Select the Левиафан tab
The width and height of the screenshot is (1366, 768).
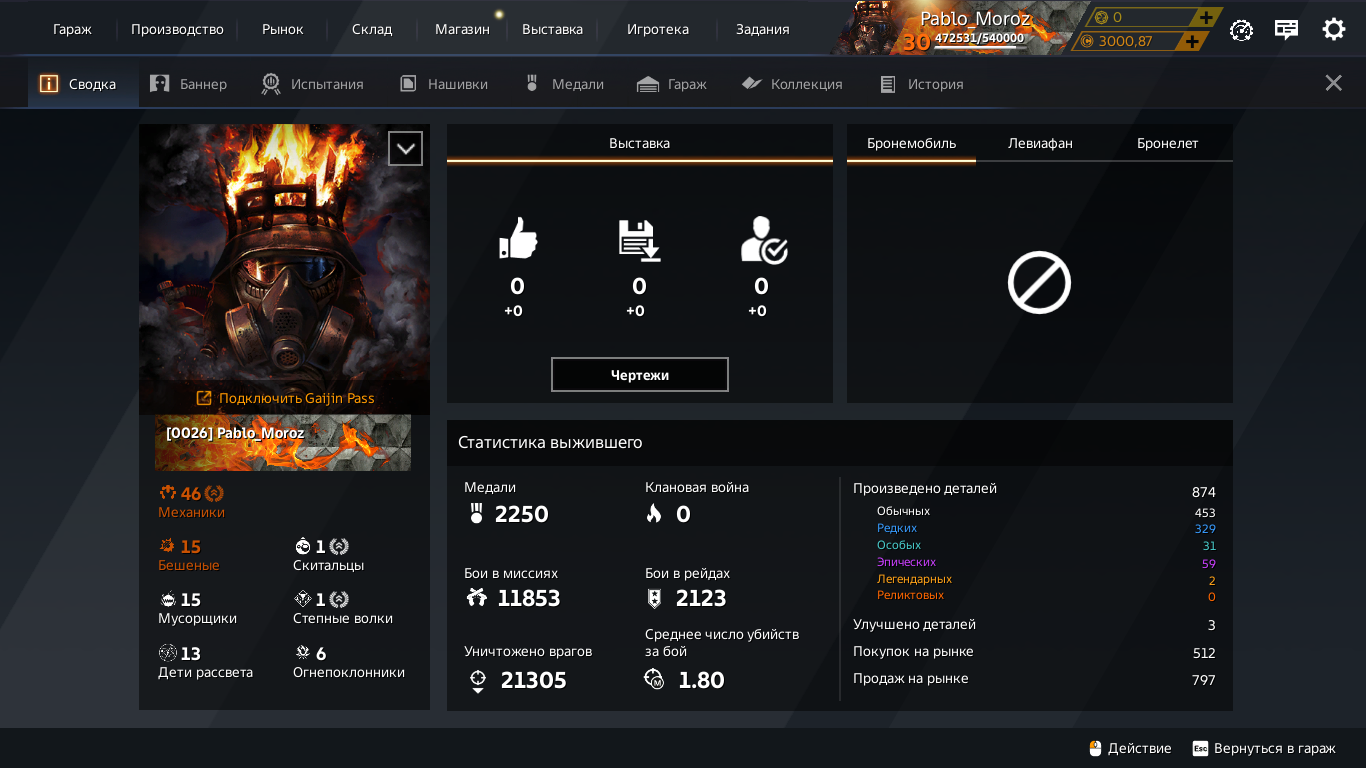click(1040, 143)
